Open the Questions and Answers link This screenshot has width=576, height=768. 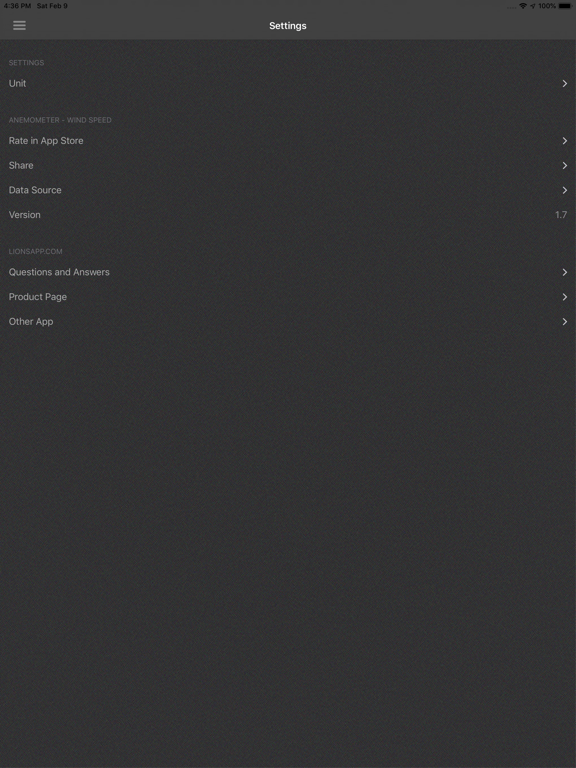[x=288, y=272]
